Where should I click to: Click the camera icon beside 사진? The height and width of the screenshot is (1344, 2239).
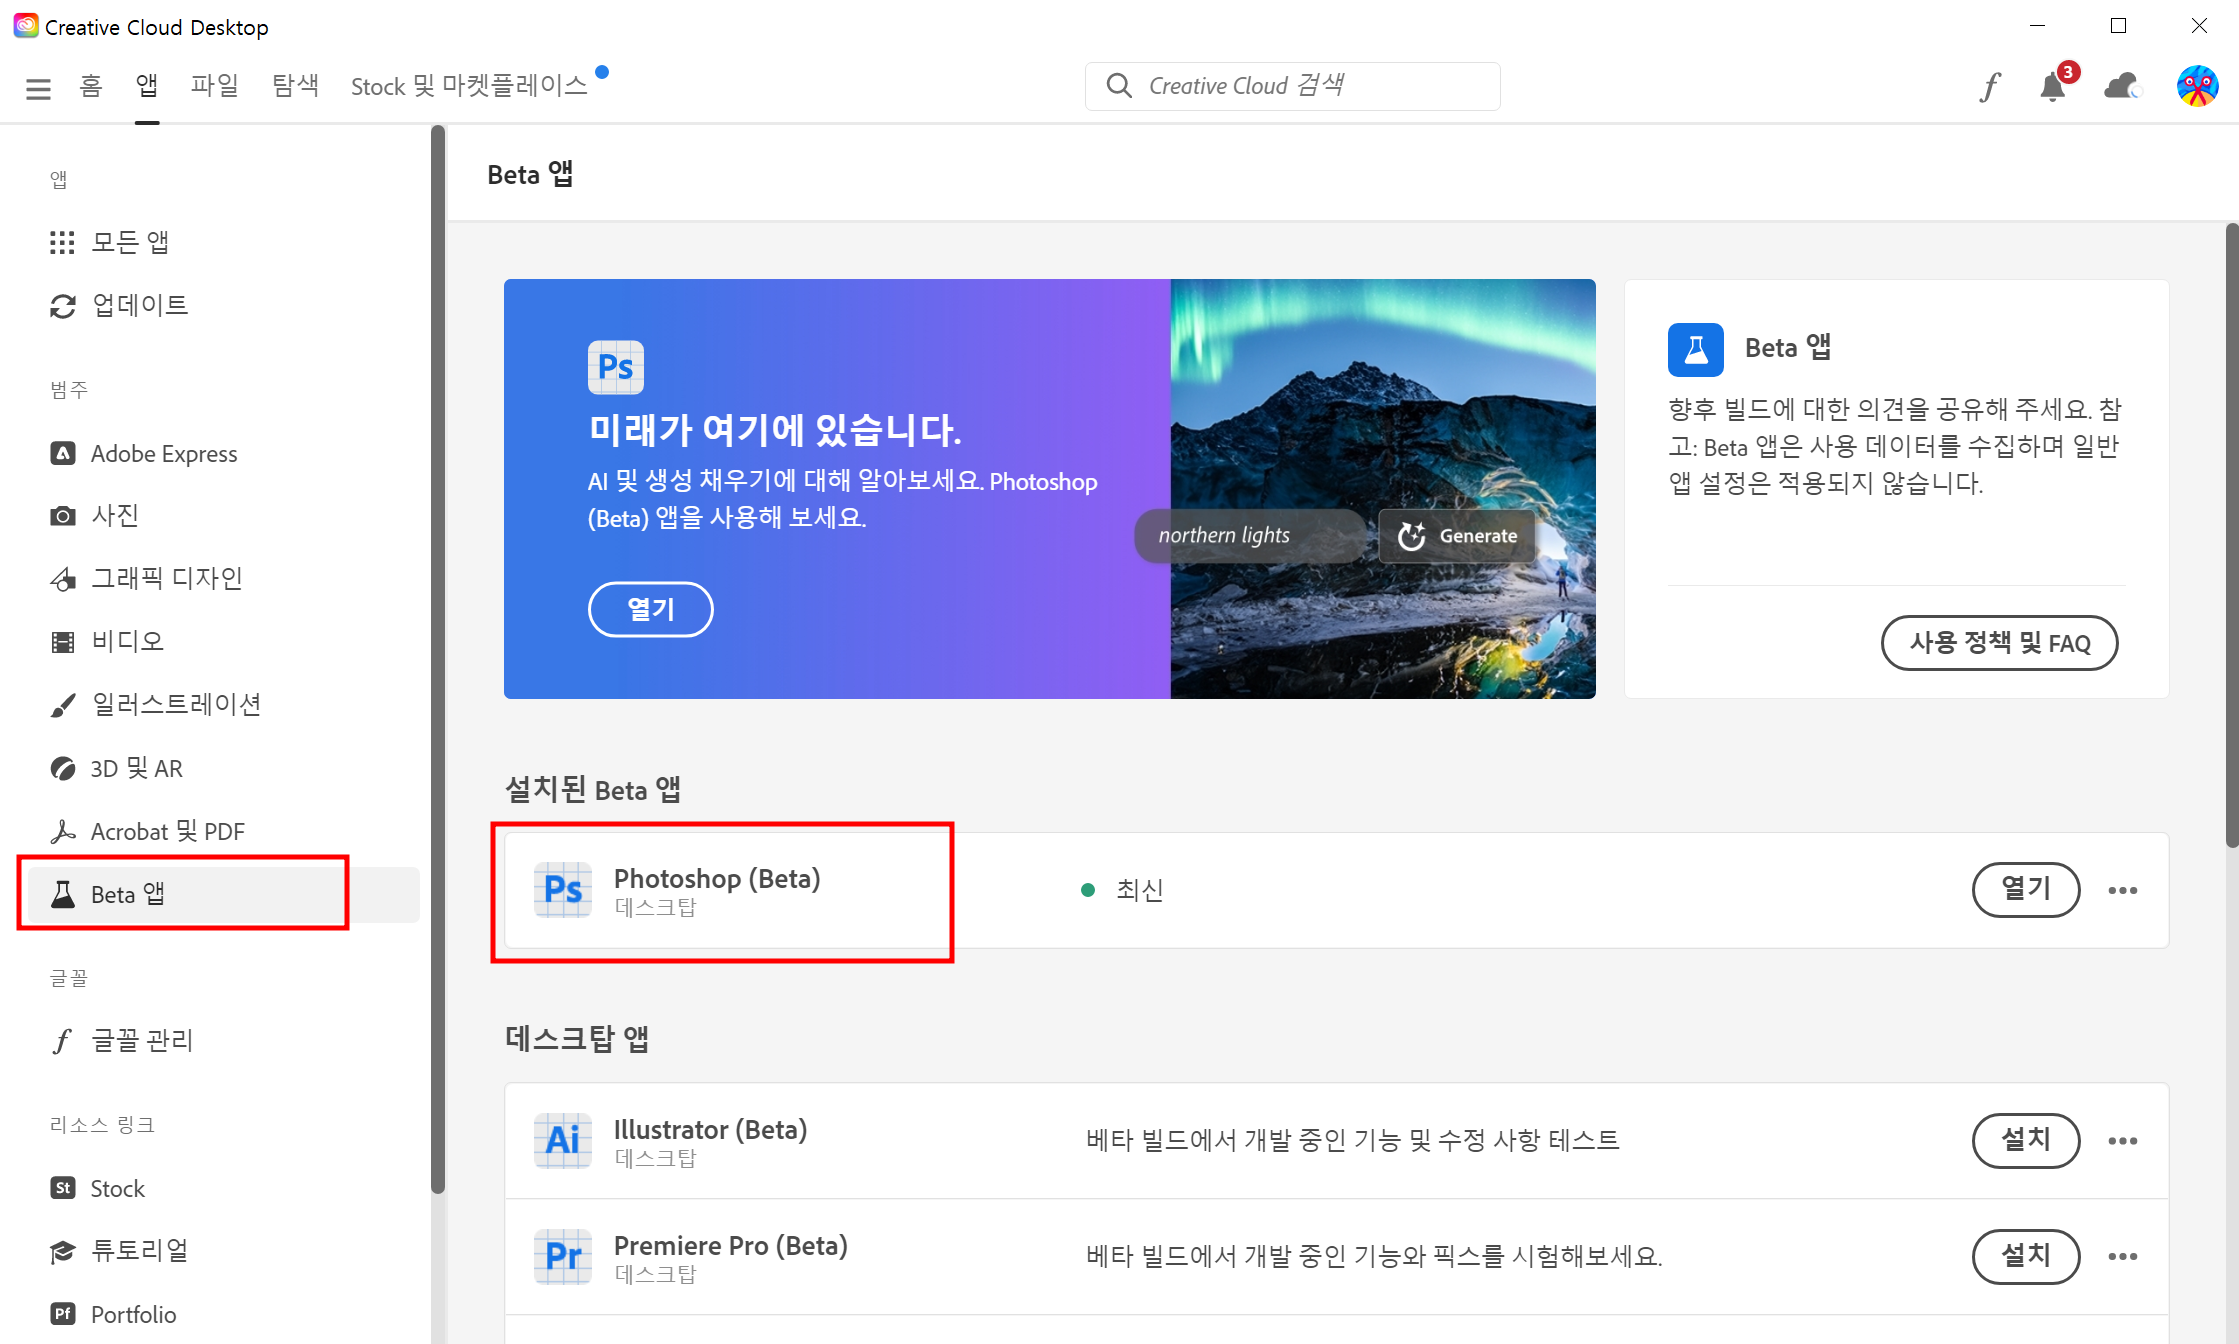click(62, 516)
